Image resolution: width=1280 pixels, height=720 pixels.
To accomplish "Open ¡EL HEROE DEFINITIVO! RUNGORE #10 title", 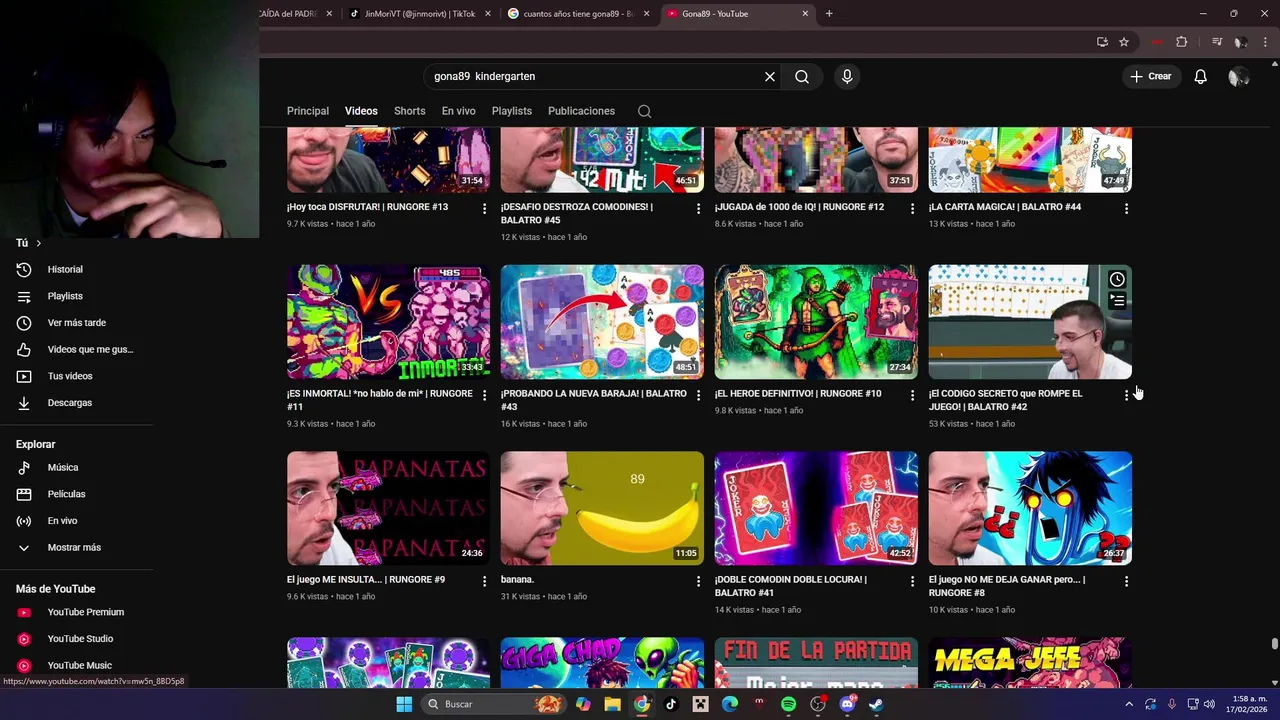I will click(798, 394).
